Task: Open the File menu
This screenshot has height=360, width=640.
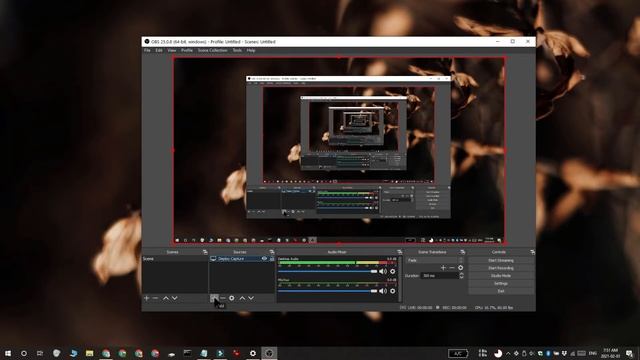Action: 147,50
